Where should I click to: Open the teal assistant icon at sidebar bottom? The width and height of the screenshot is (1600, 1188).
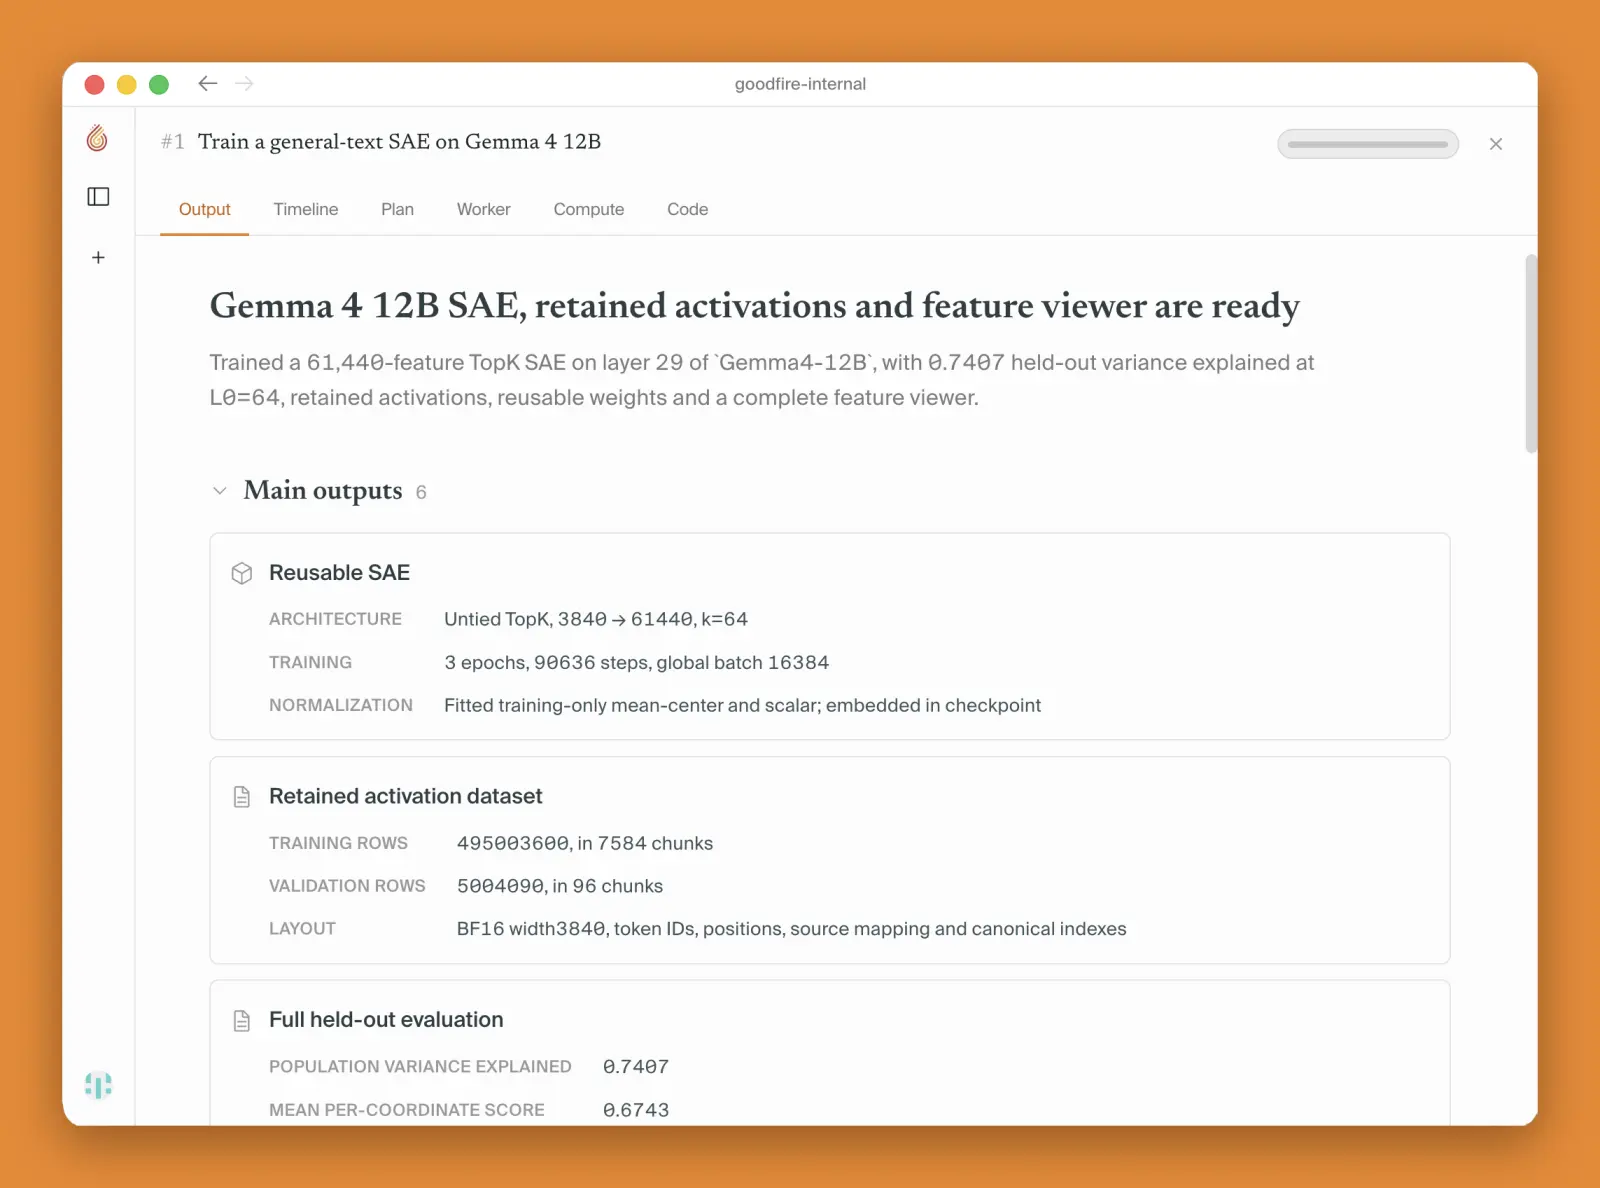coord(98,1085)
